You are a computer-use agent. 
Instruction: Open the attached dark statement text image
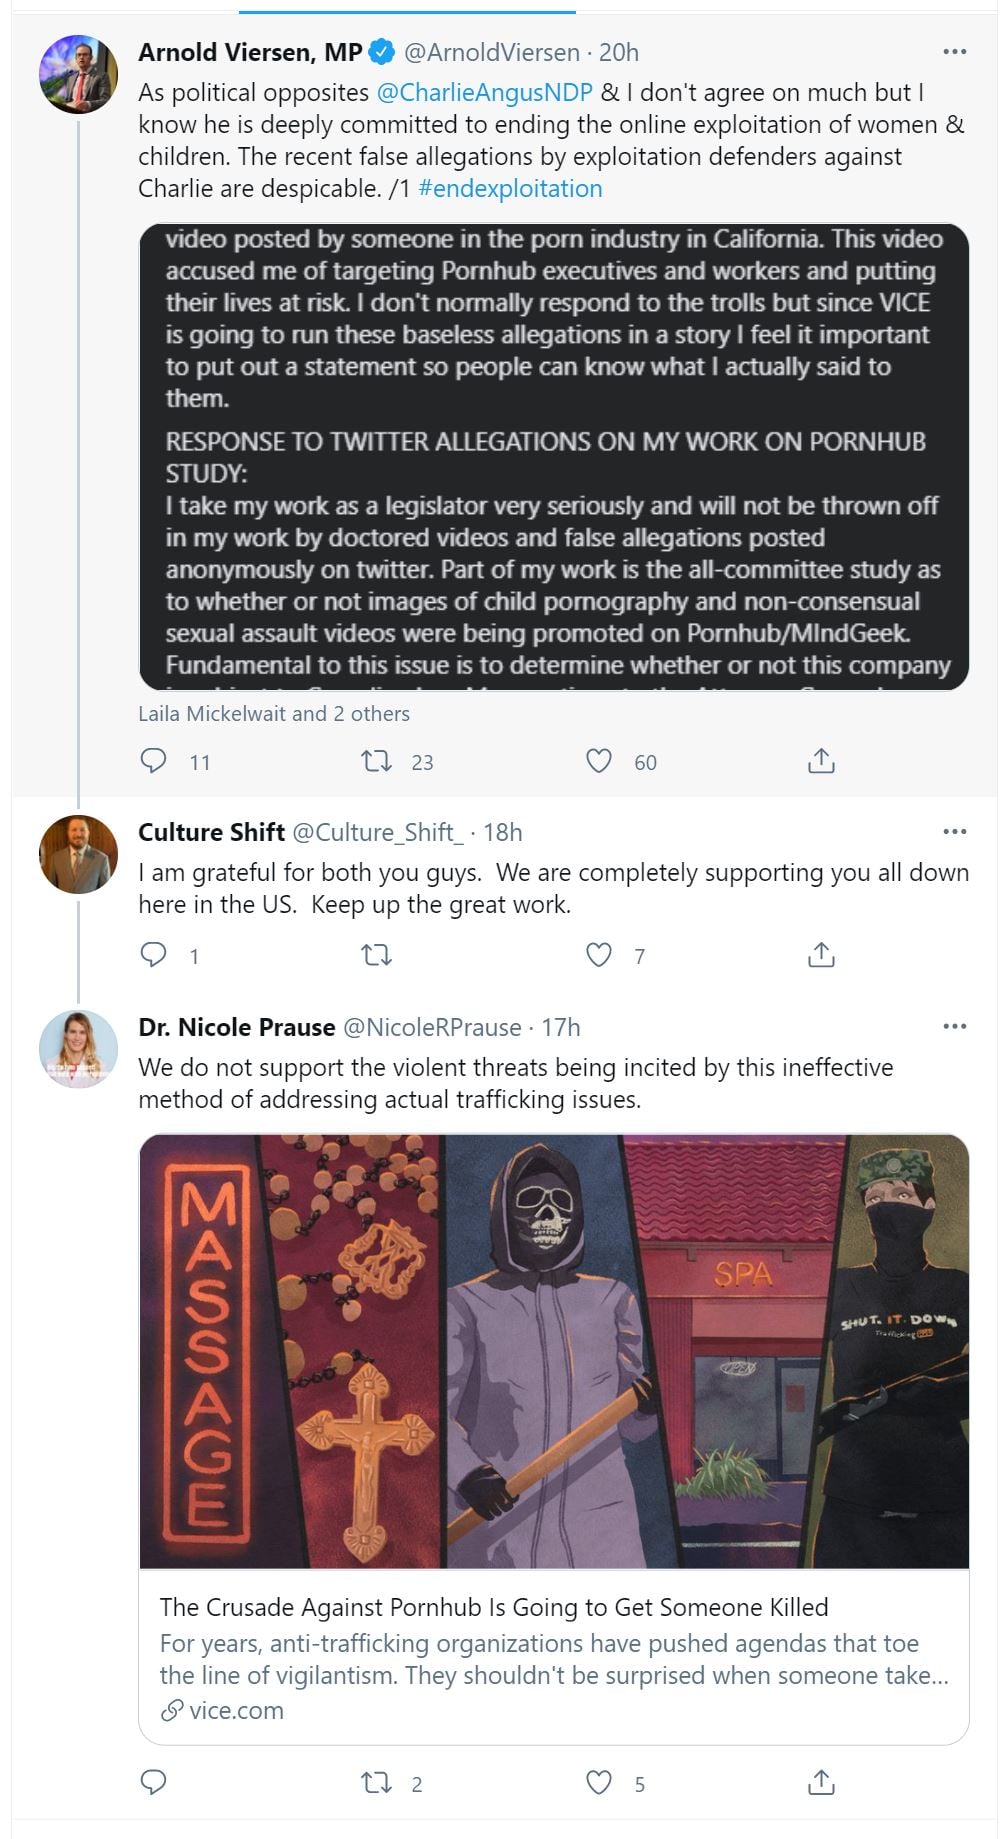553,456
